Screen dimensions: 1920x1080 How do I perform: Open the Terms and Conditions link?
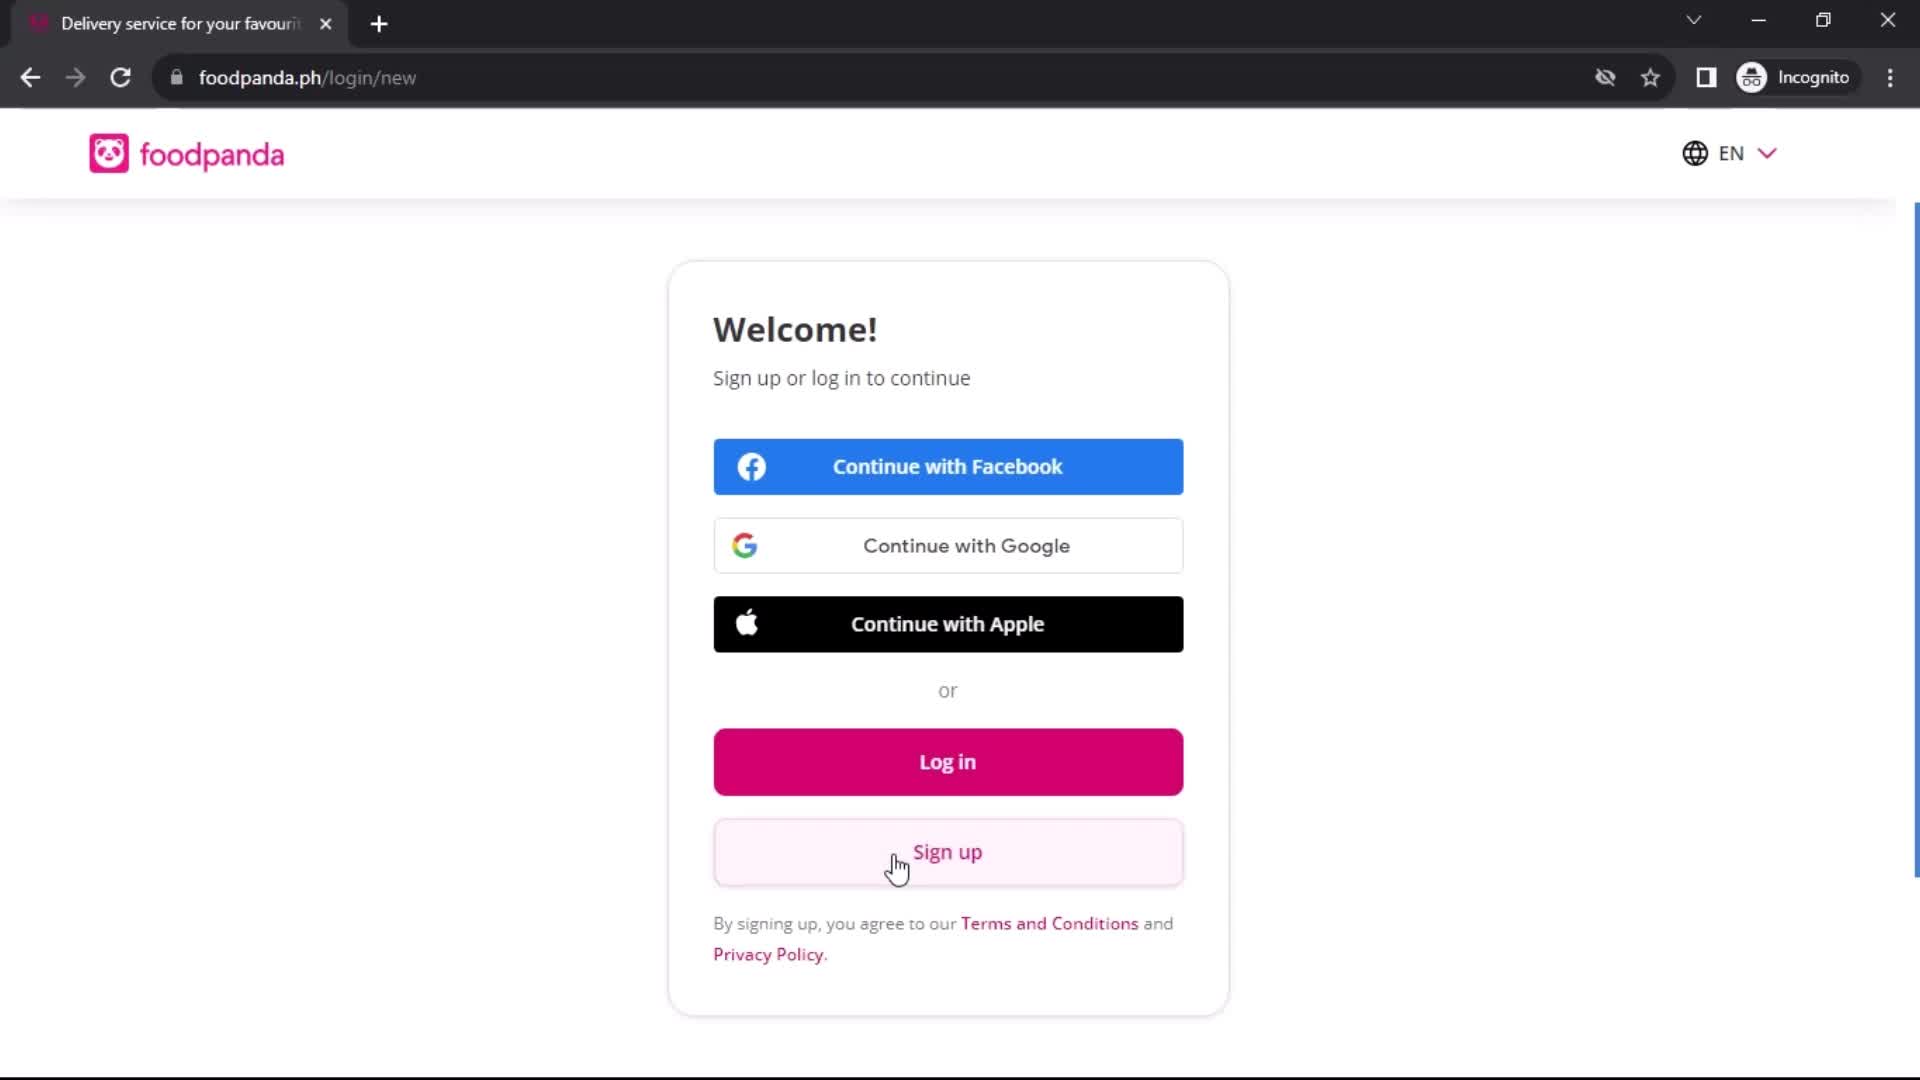pyautogui.click(x=1048, y=923)
